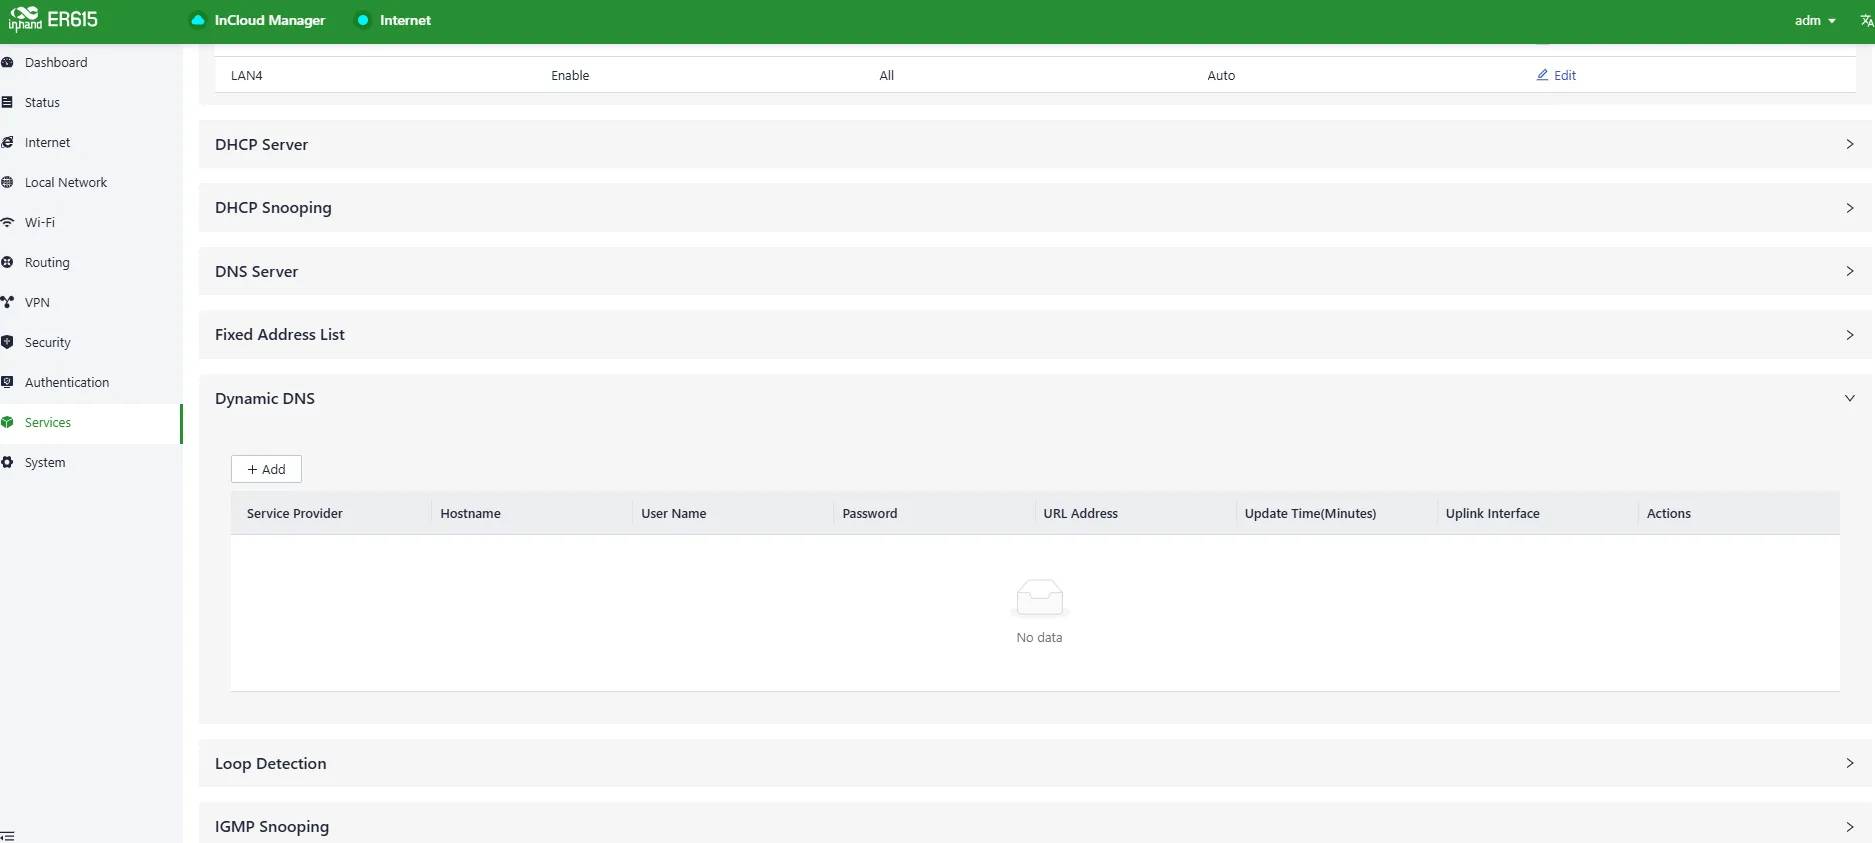Click the Actions column header
Viewport: 1875px width, 843px height.
click(x=1668, y=513)
